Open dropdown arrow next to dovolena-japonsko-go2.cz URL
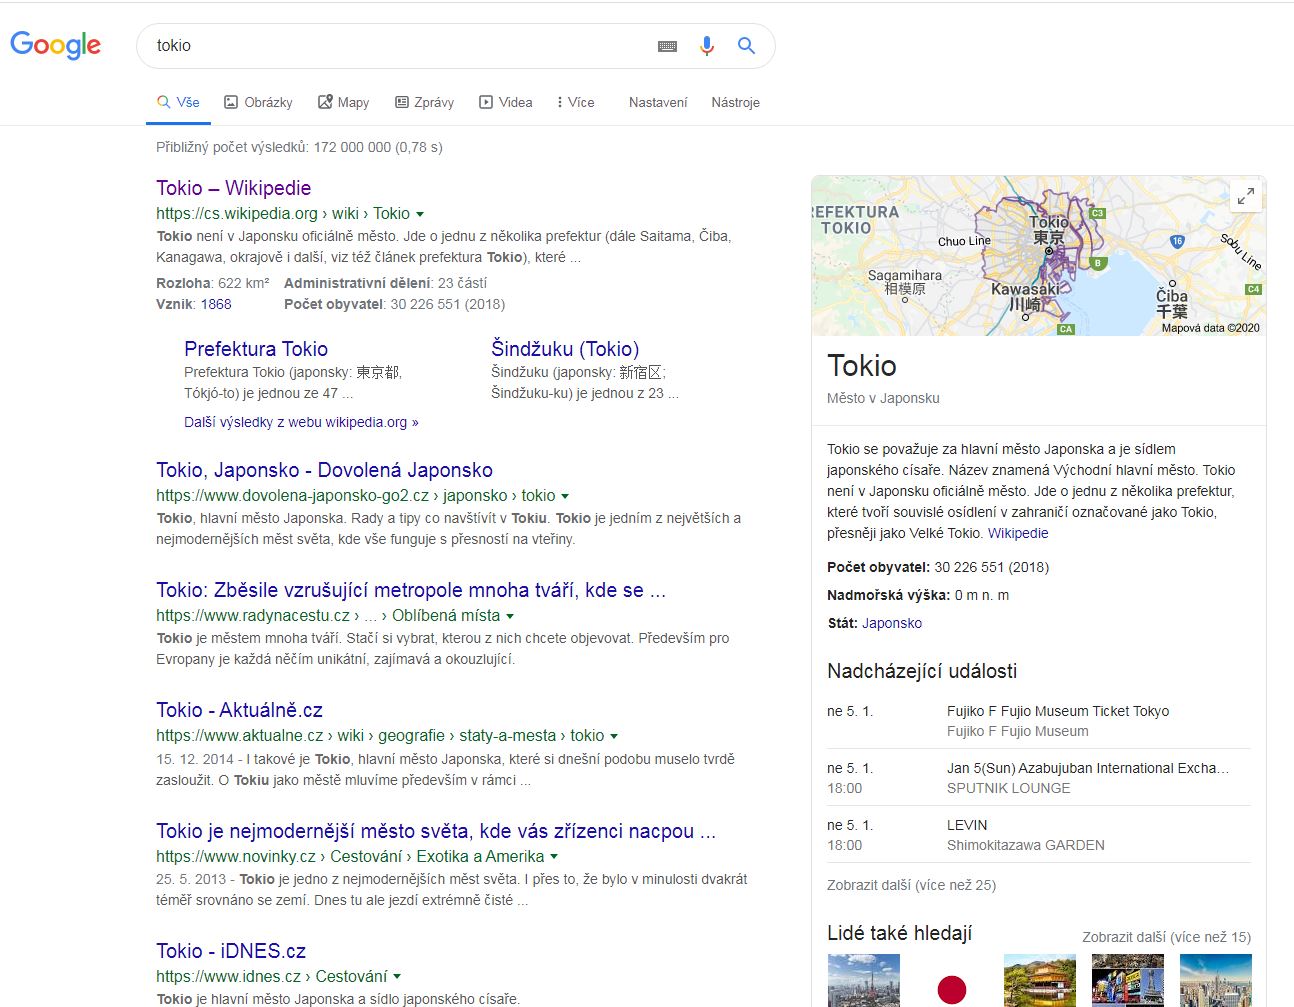 tap(565, 496)
